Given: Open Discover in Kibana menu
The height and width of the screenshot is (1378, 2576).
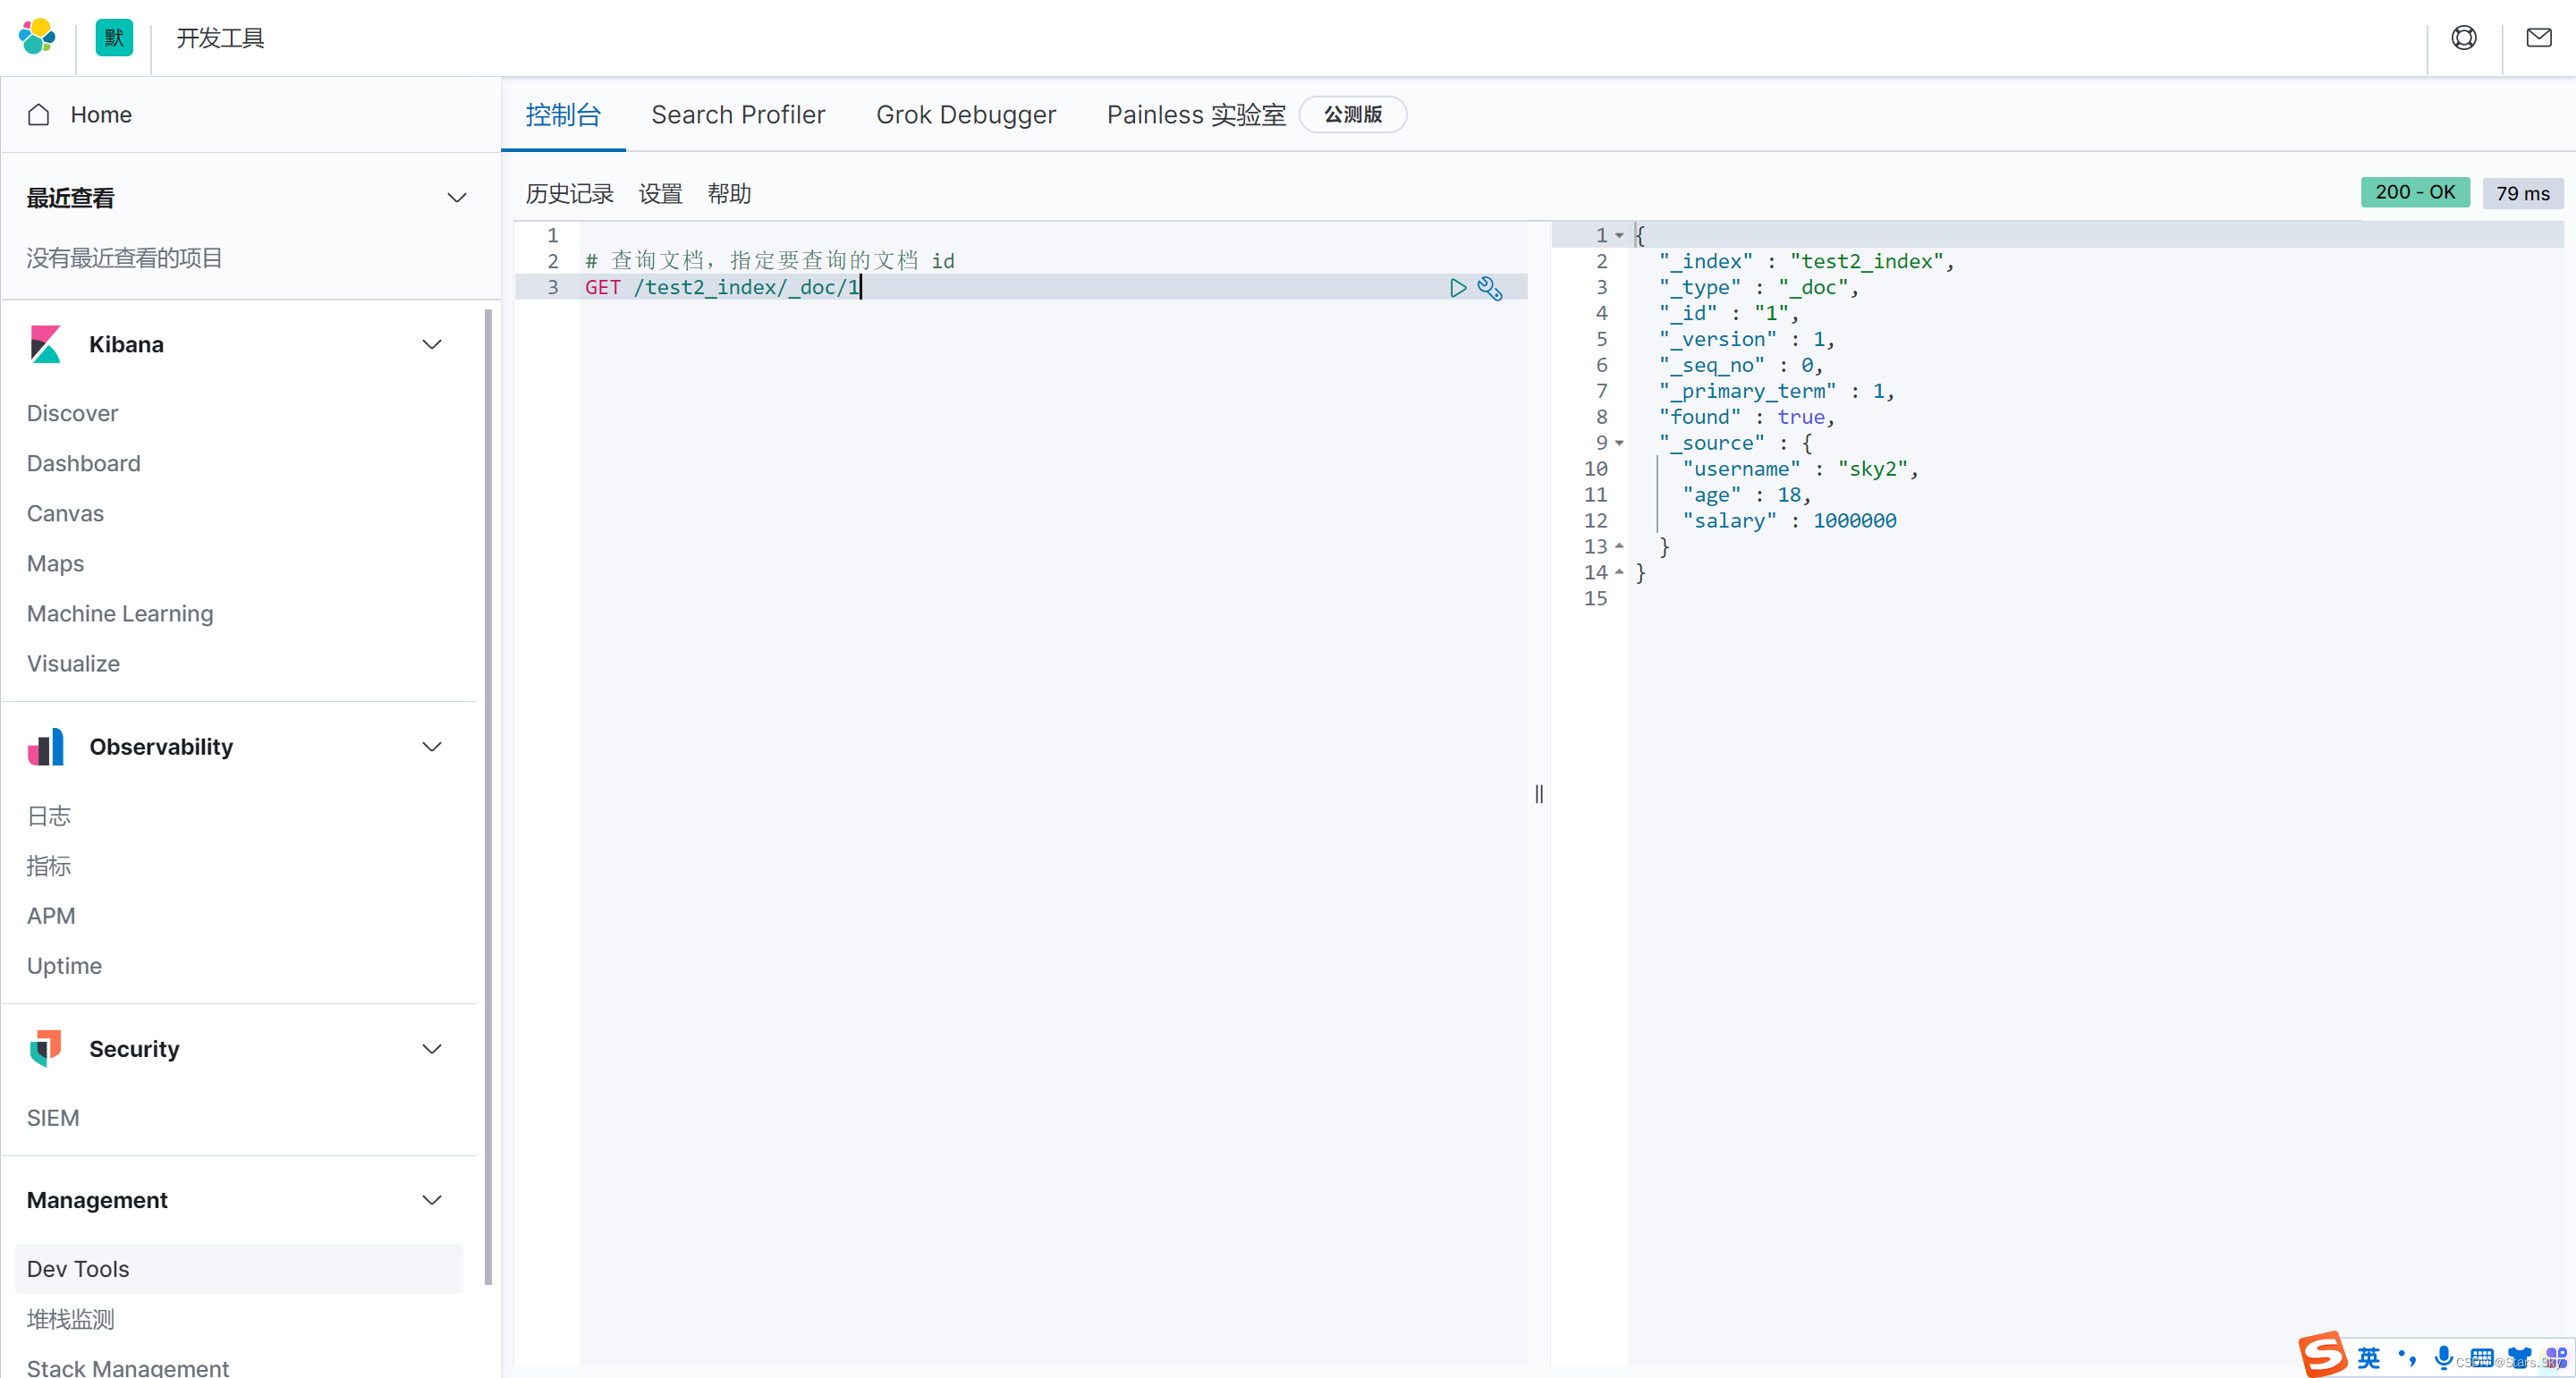Looking at the screenshot, I should 72,414.
